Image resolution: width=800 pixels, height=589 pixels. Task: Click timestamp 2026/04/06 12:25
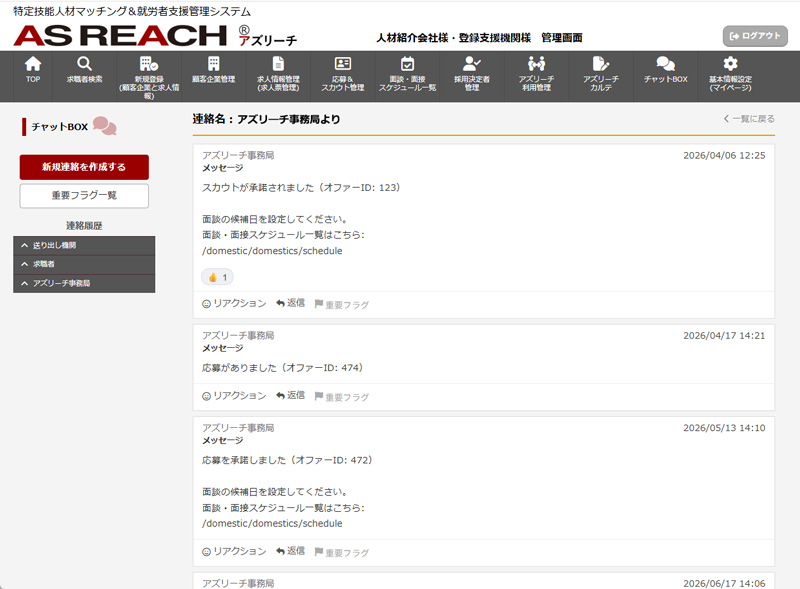click(724, 156)
